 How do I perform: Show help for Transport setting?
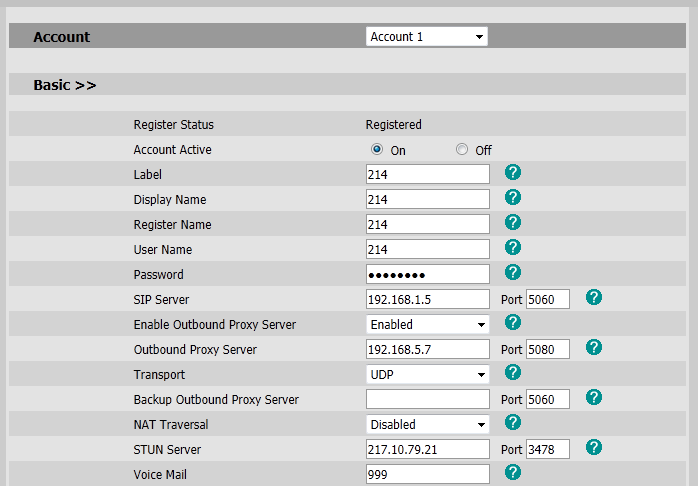coord(513,372)
